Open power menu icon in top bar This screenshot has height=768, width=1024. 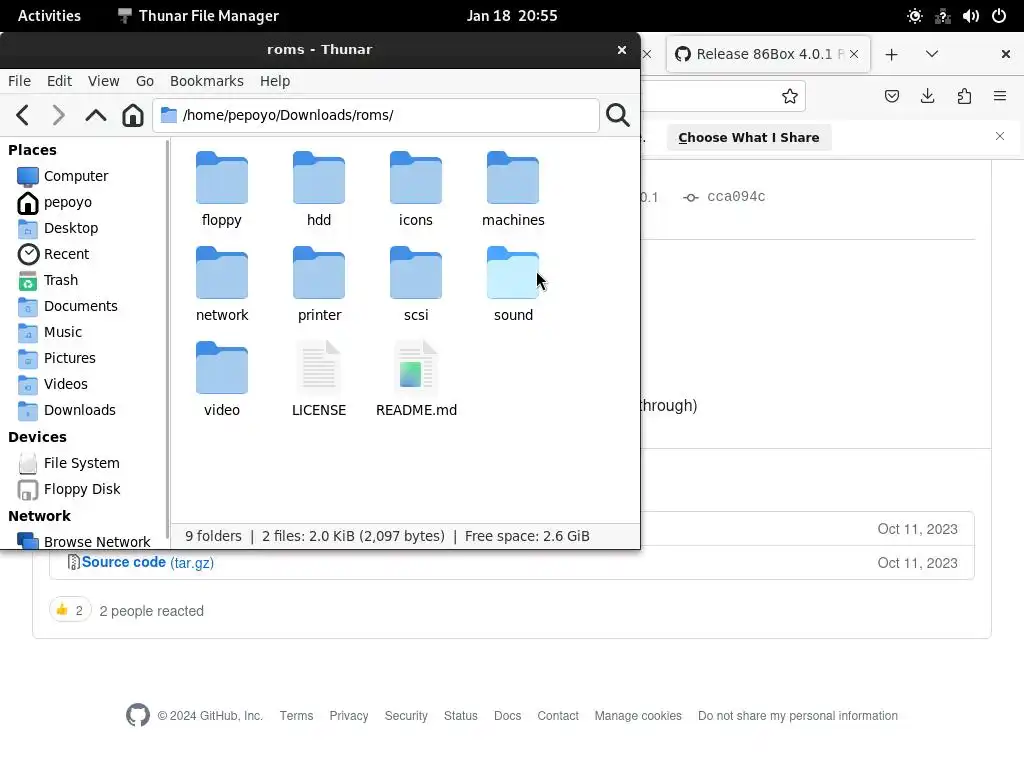pos(999,16)
